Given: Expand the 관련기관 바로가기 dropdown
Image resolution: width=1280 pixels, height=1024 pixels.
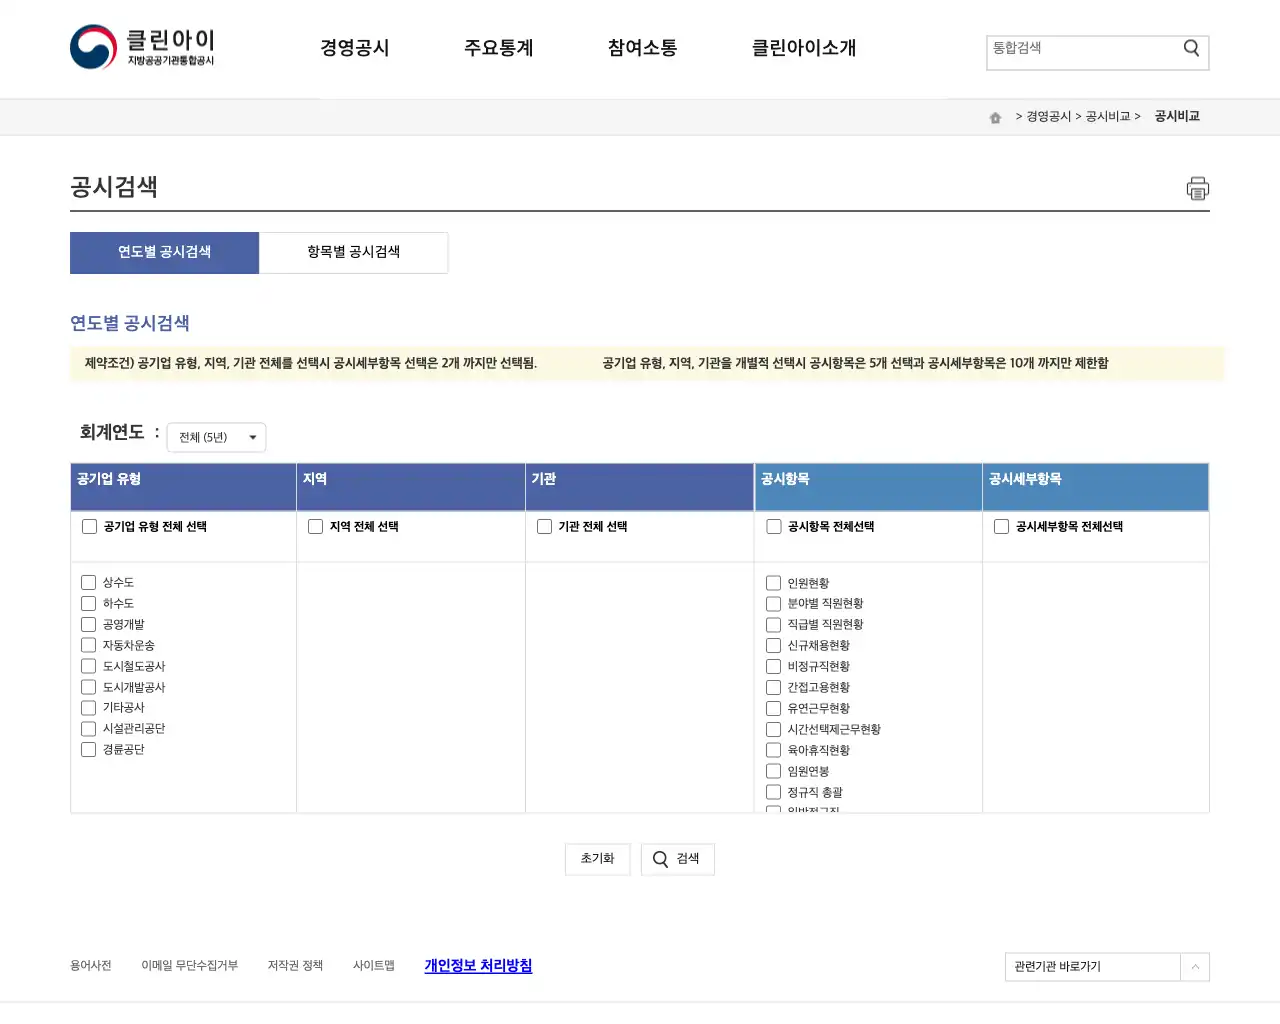Looking at the screenshot, I should tap(1196, 967).
